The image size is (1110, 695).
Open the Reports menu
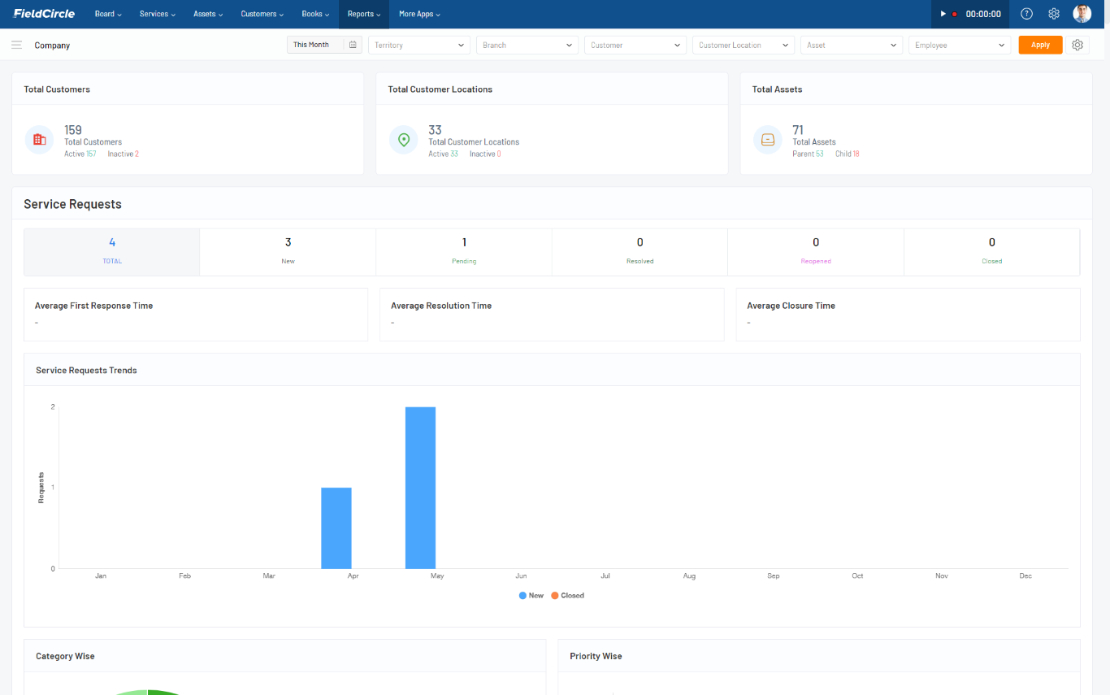[364, 13]
